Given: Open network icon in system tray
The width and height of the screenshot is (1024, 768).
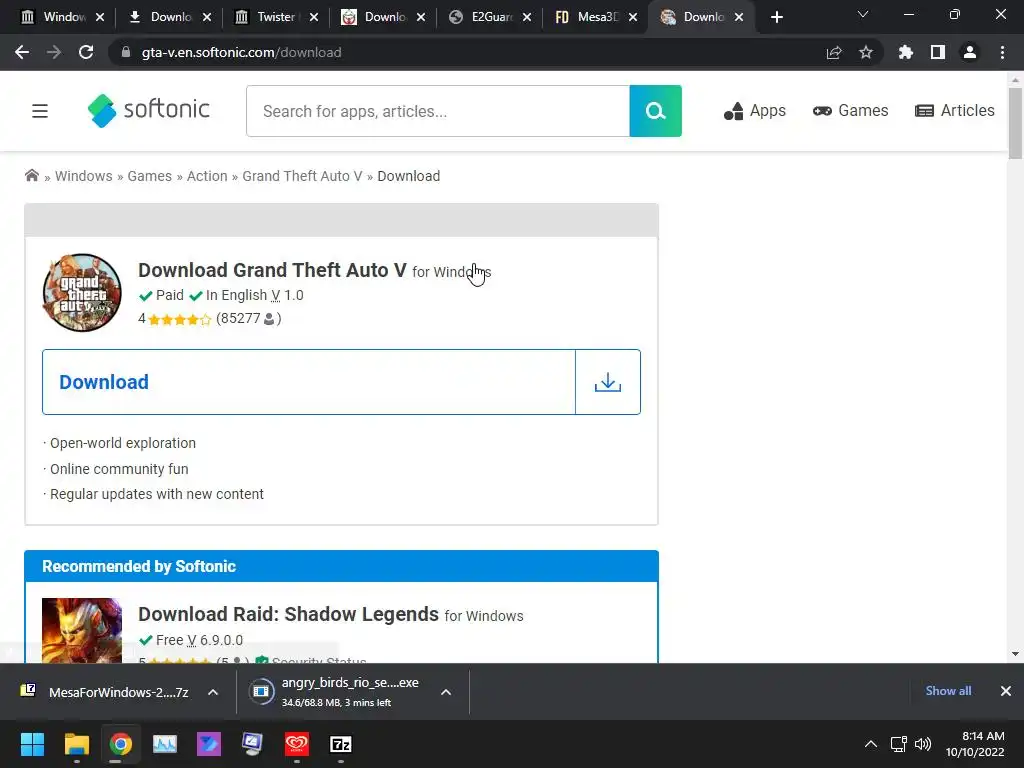Looking at the screenshot, I should coord(899,744).
